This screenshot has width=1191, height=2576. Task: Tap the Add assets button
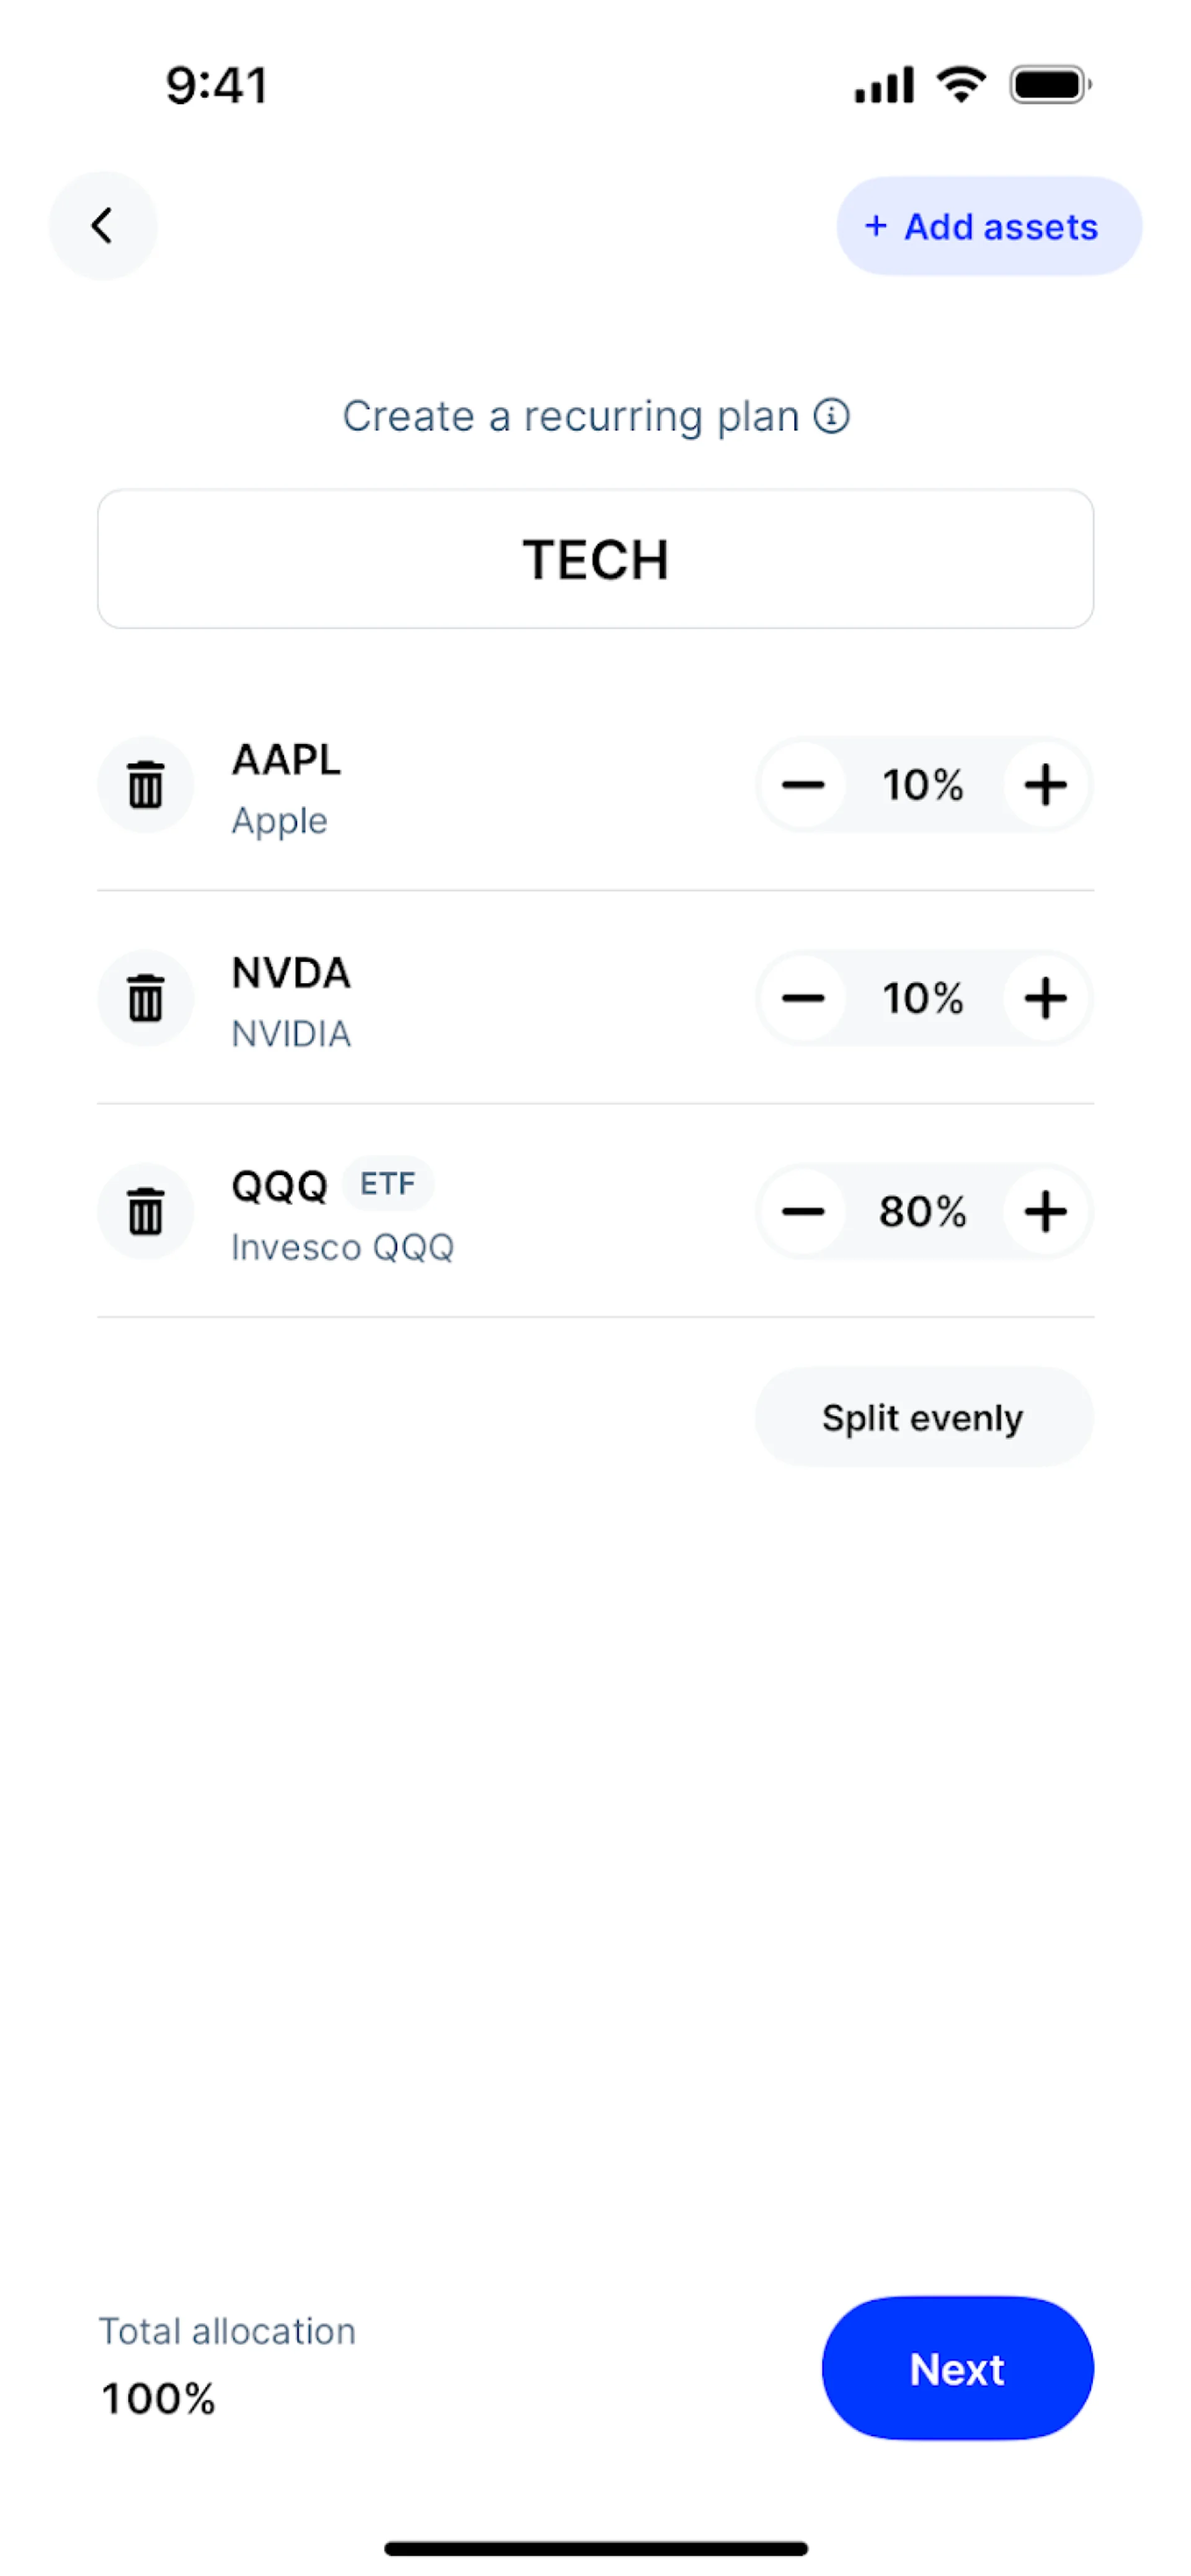(989, 227)
